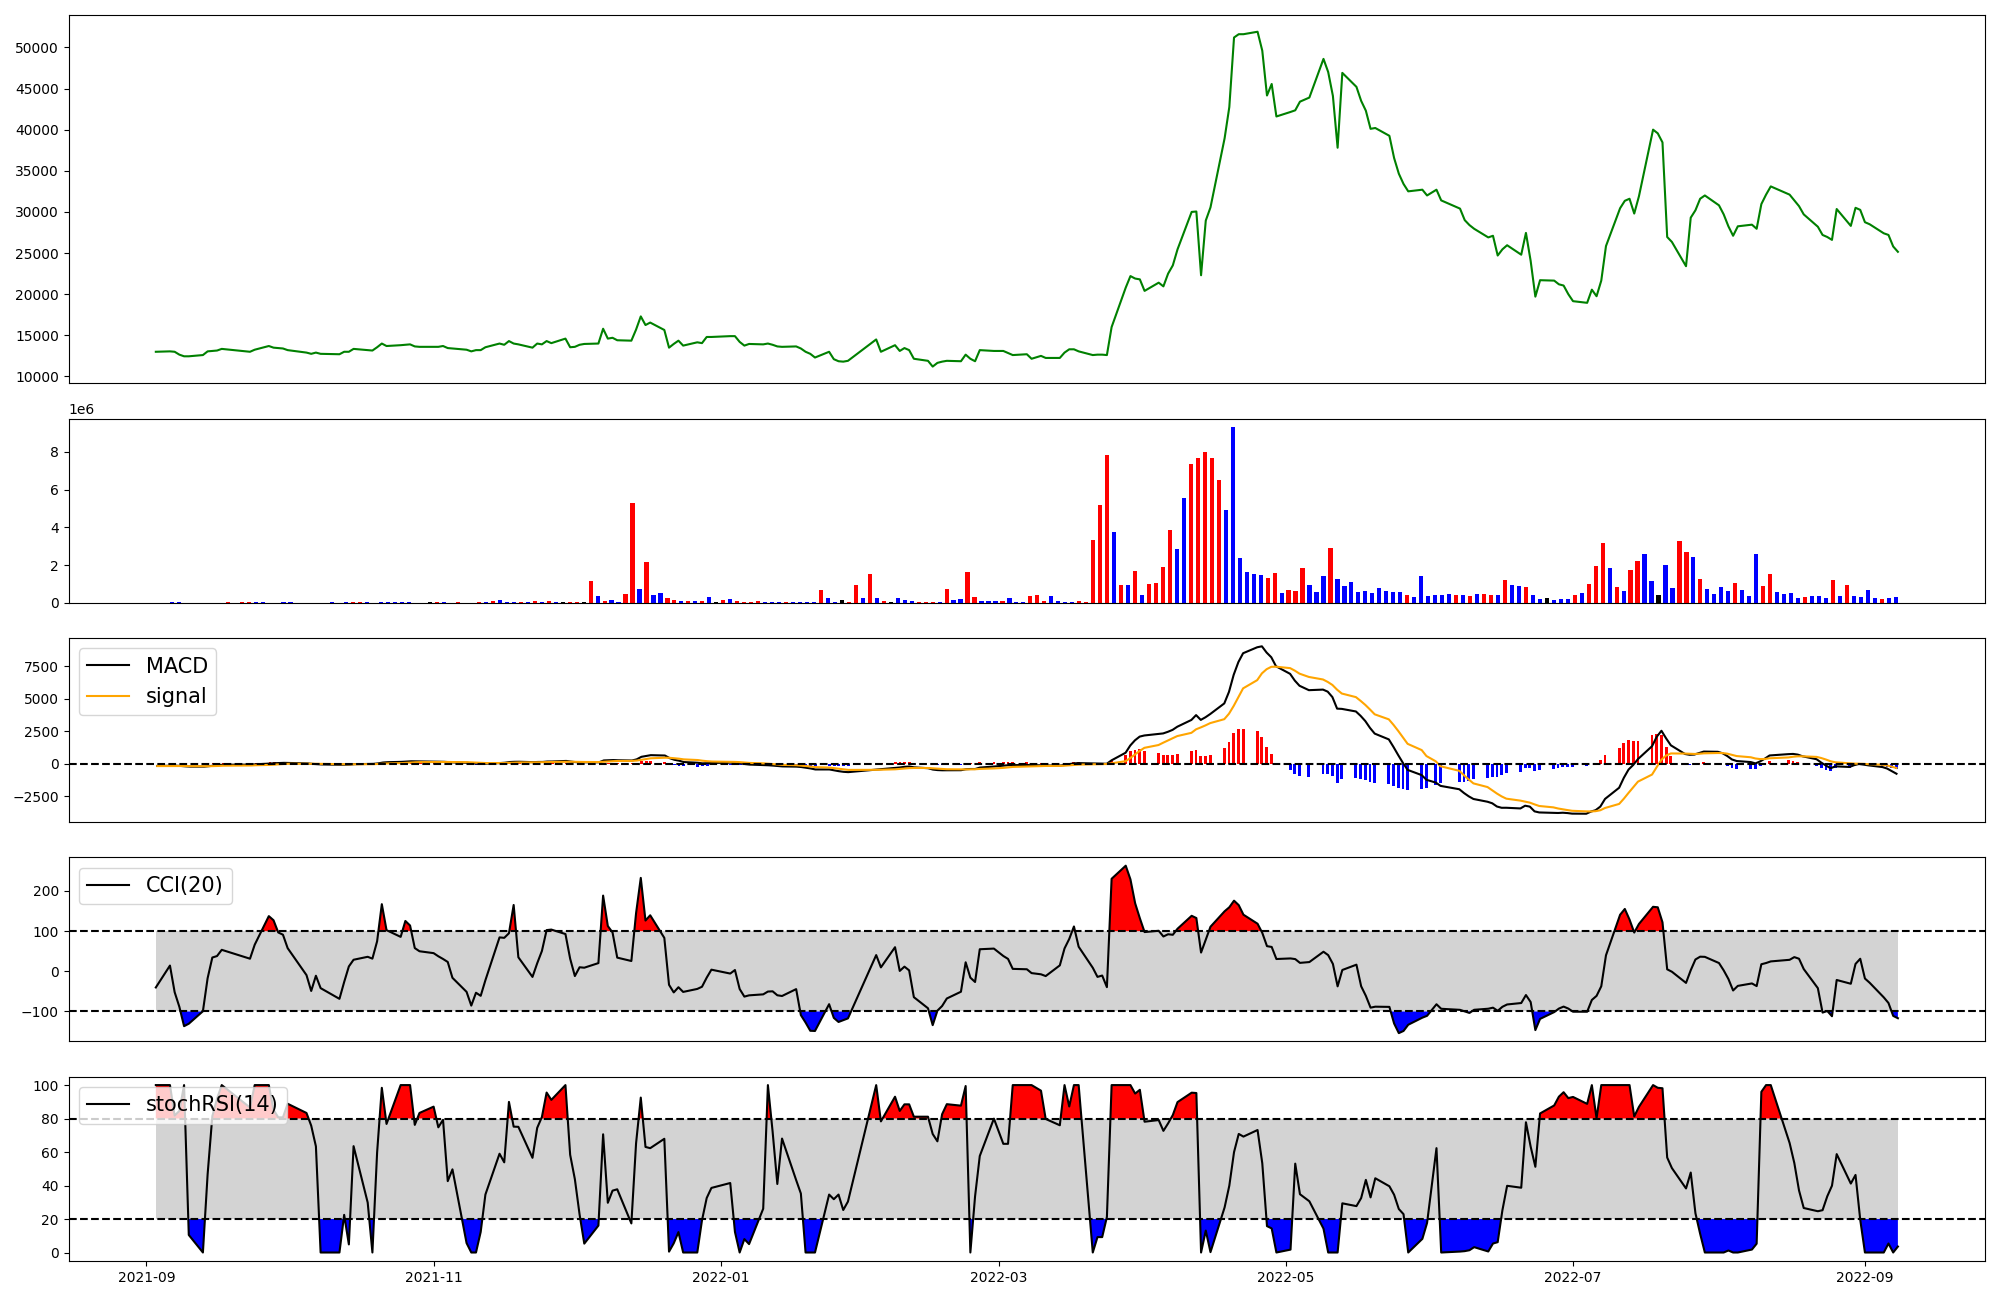2000x1300 pixels.
Task: Click the 7500 tick on MACD axis
Action: point(40,667)
